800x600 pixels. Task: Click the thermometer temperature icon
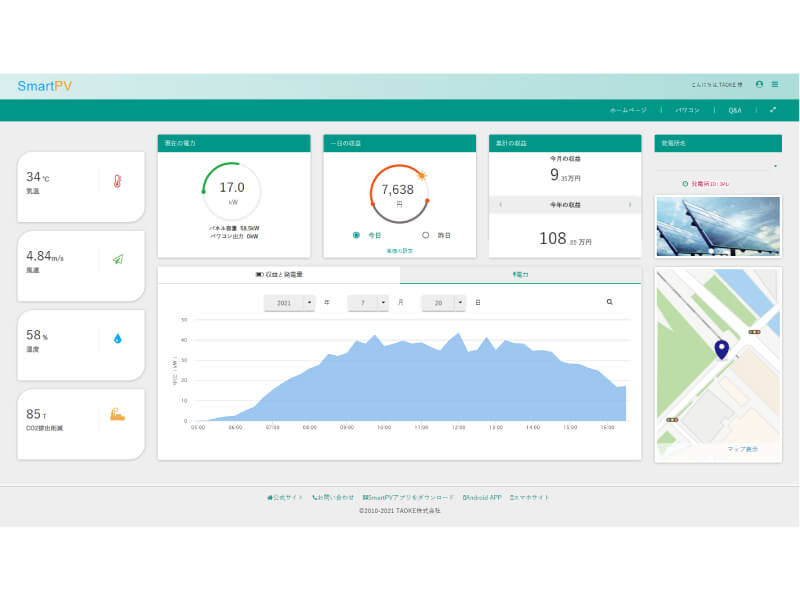117,182
